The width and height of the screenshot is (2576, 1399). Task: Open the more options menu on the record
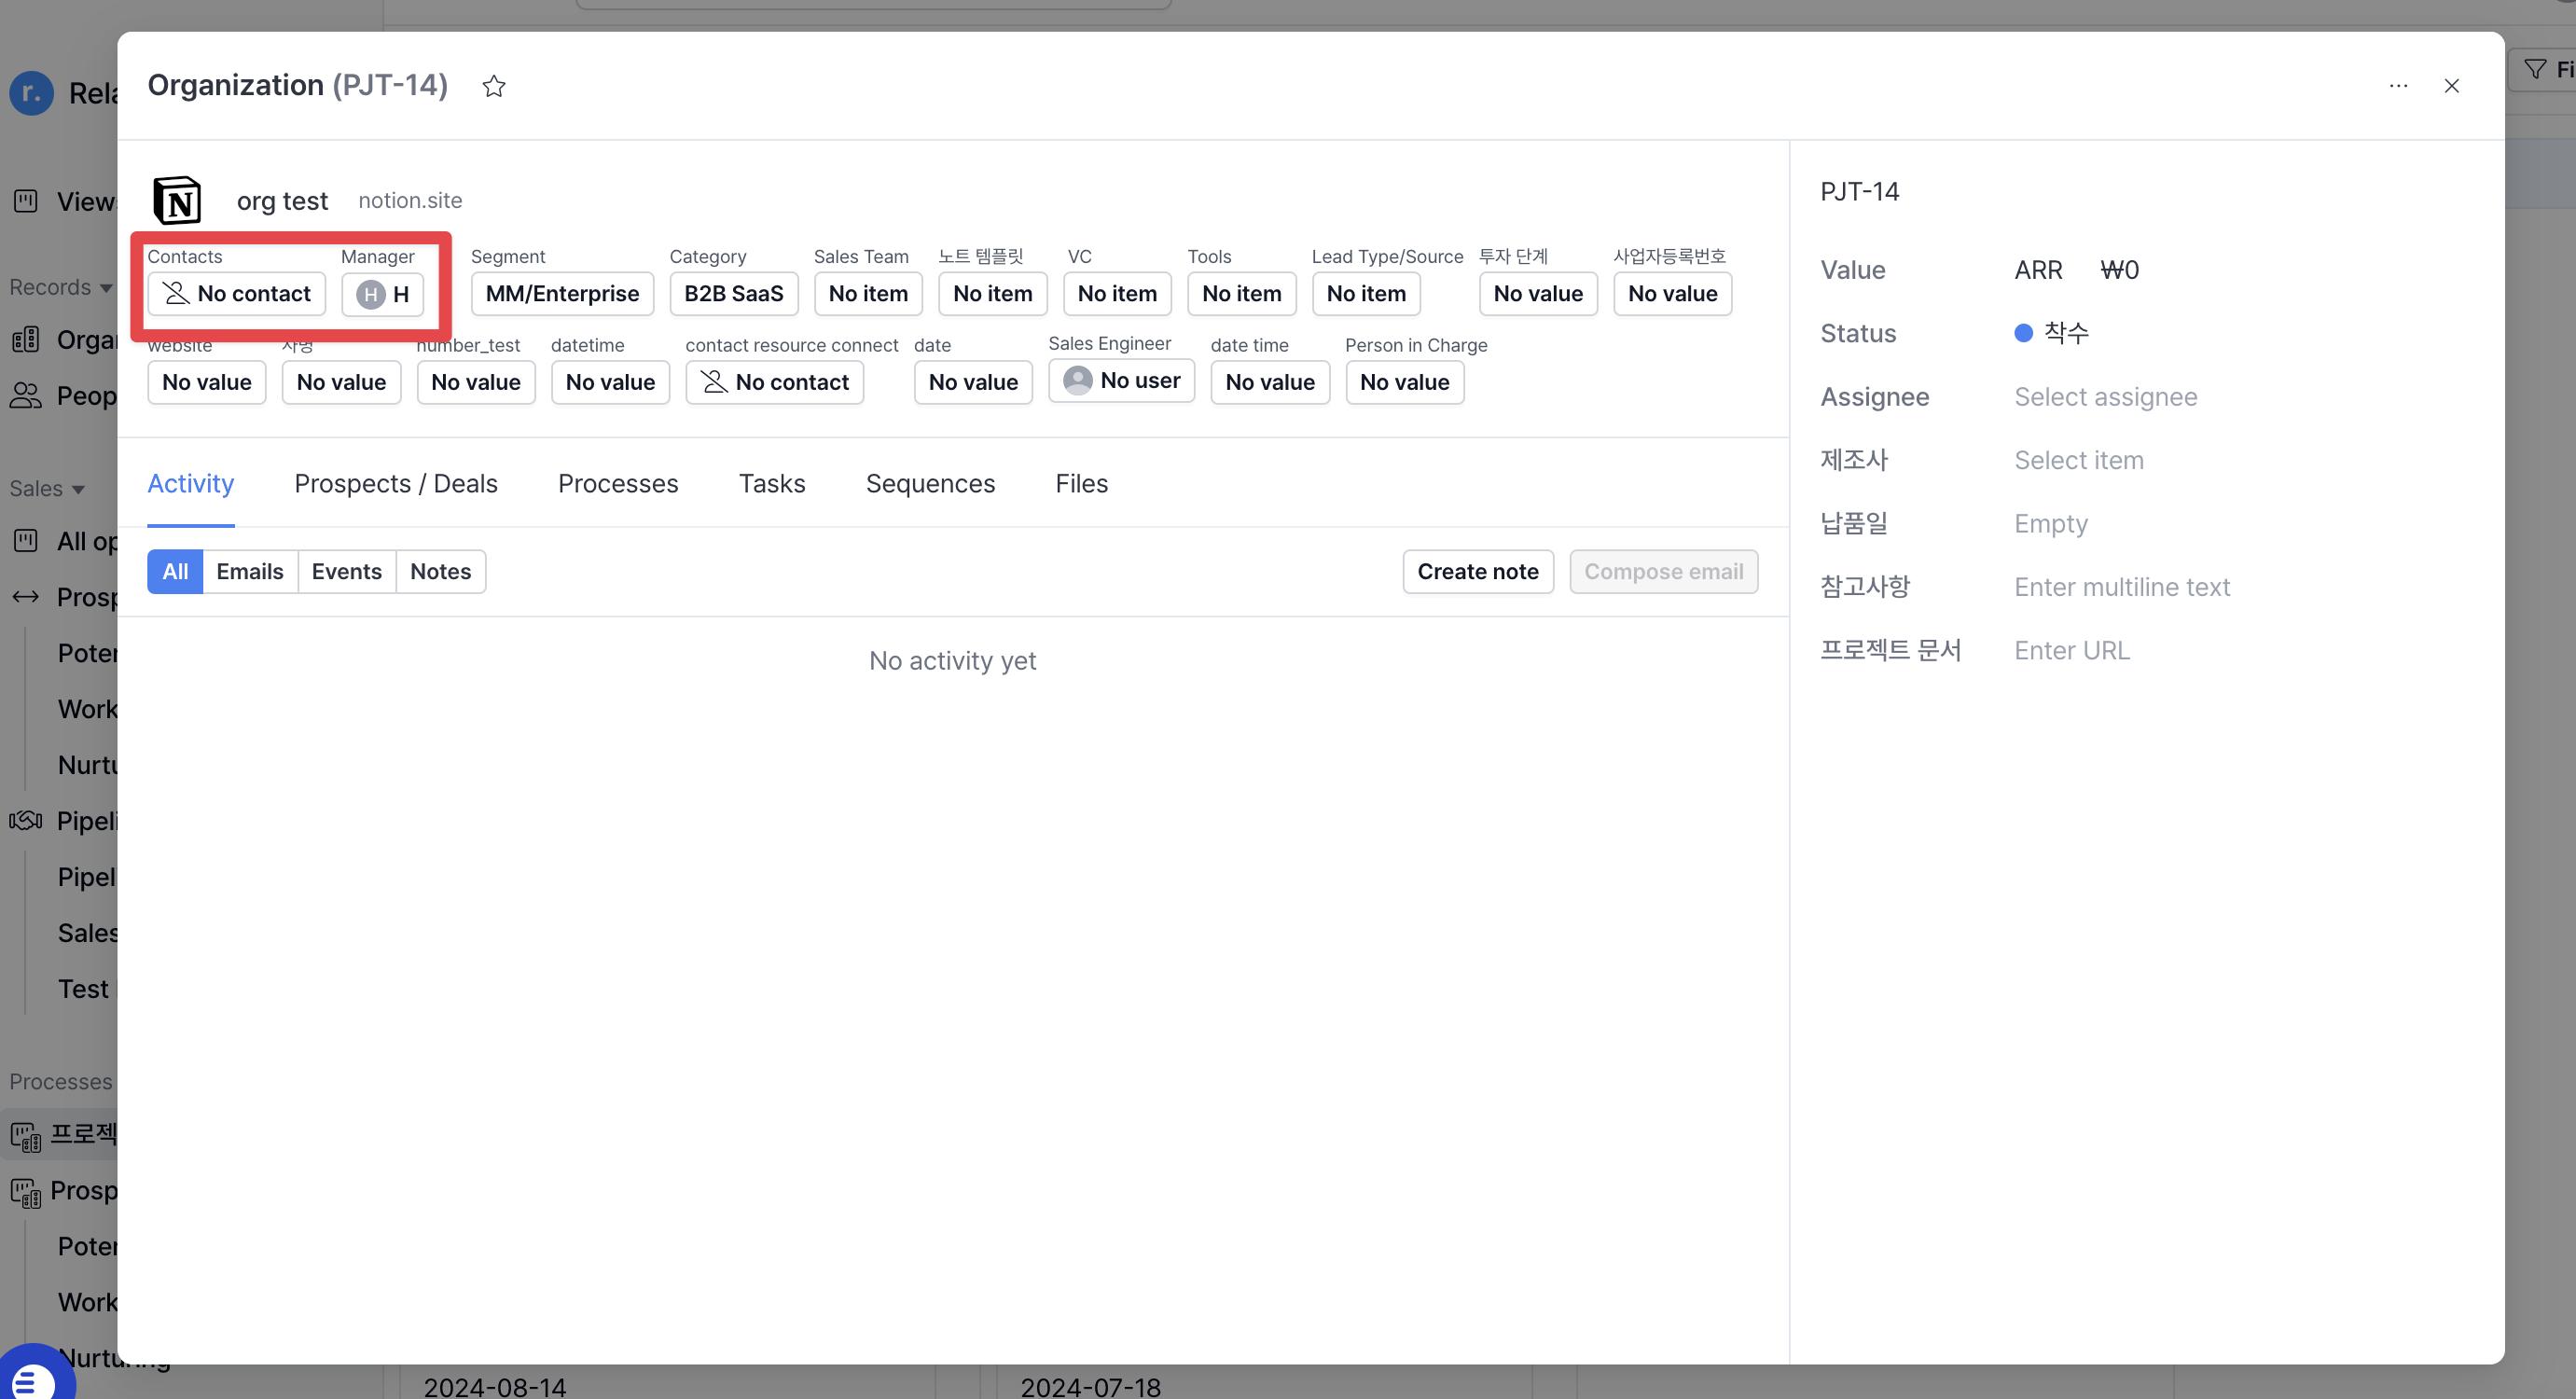pyautogui.click(x=2399, y=86)
